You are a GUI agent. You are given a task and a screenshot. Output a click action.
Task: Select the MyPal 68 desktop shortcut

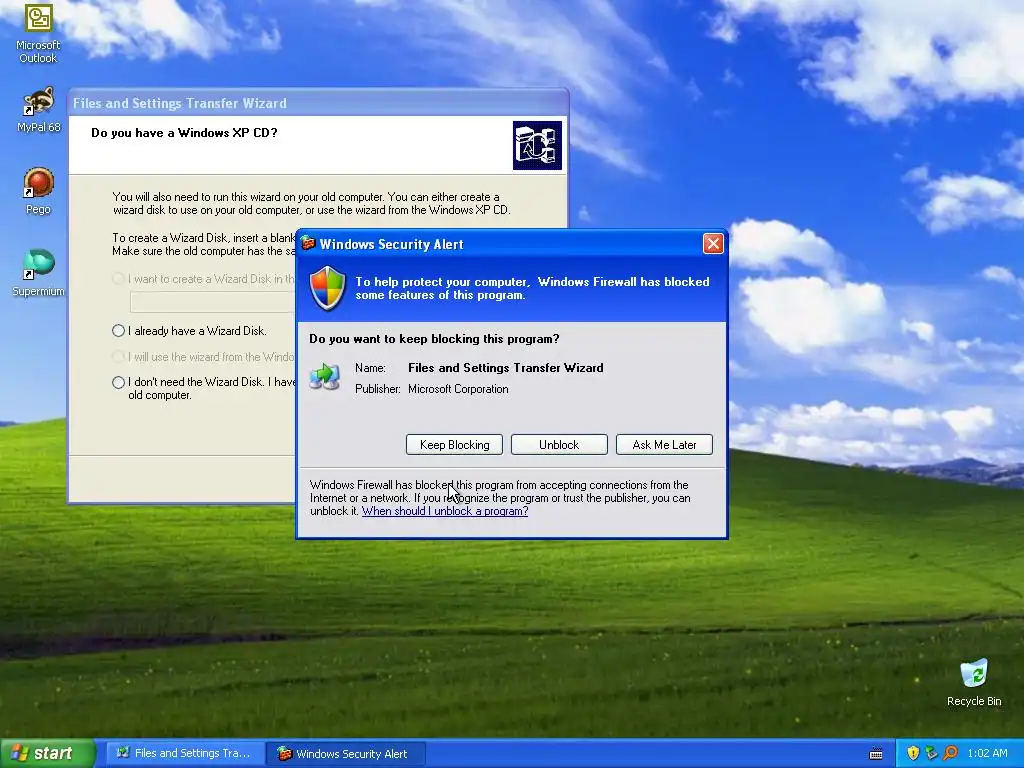coord(38,109)
